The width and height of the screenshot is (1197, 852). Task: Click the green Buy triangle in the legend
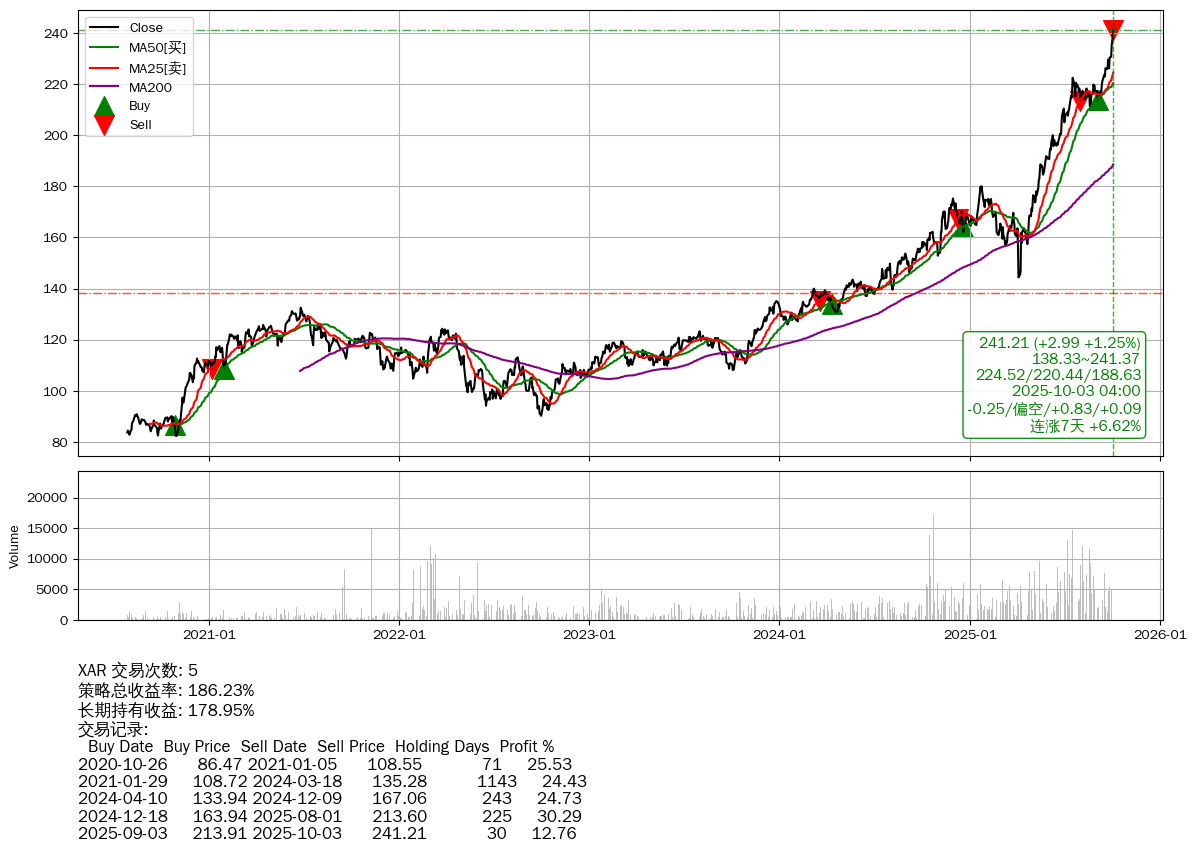[104, 107]
